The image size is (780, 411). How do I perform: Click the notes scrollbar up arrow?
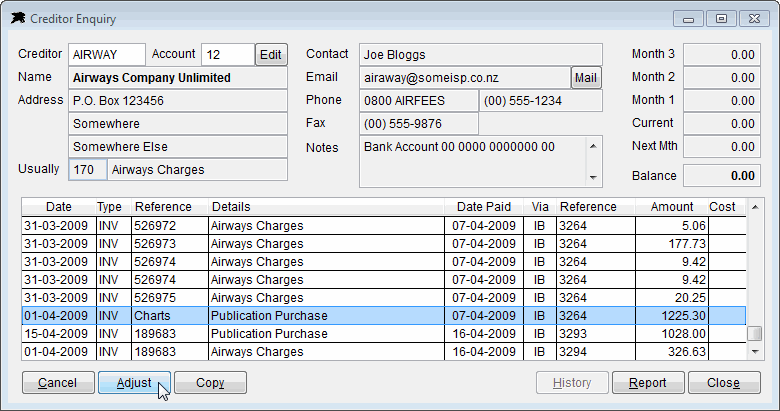(x=593, y=146)
